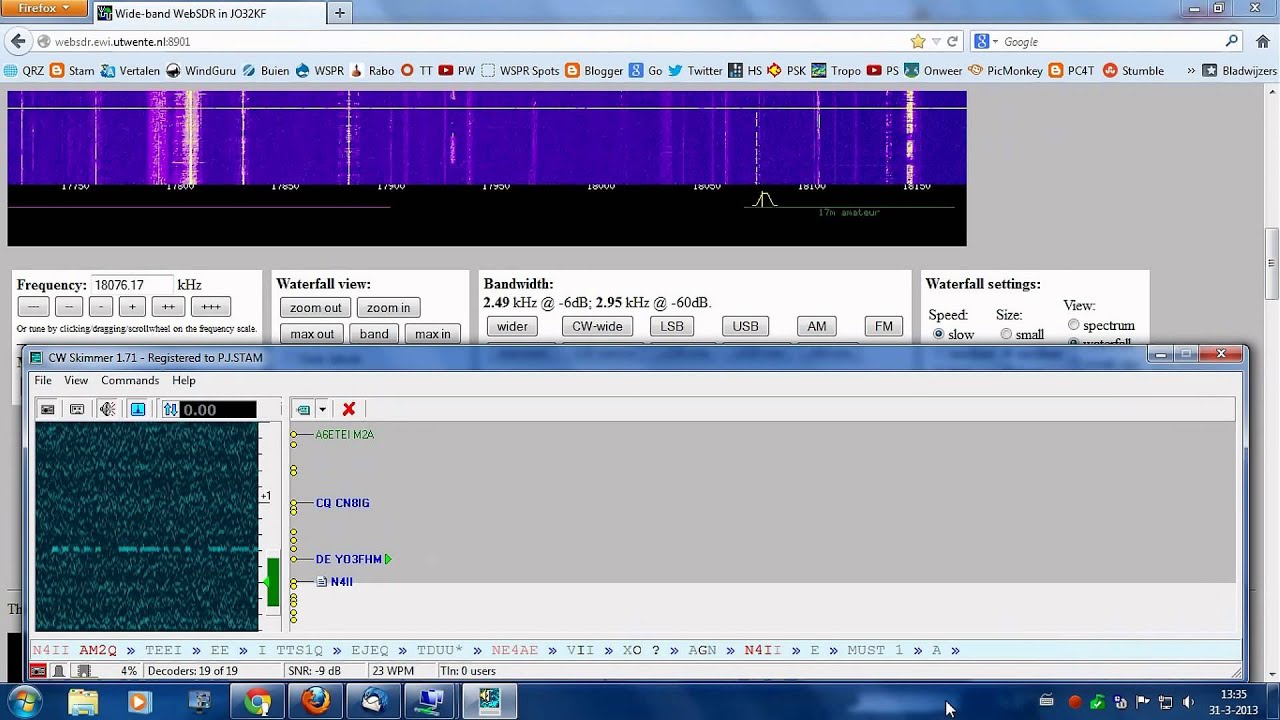Select the slow waterfall speed radio
This screenshot has height=720, width=1280.
938,334
